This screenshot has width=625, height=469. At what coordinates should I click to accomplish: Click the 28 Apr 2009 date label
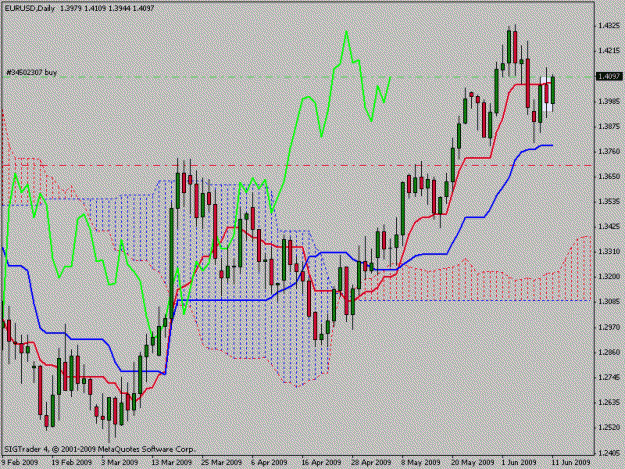(371, 462)
